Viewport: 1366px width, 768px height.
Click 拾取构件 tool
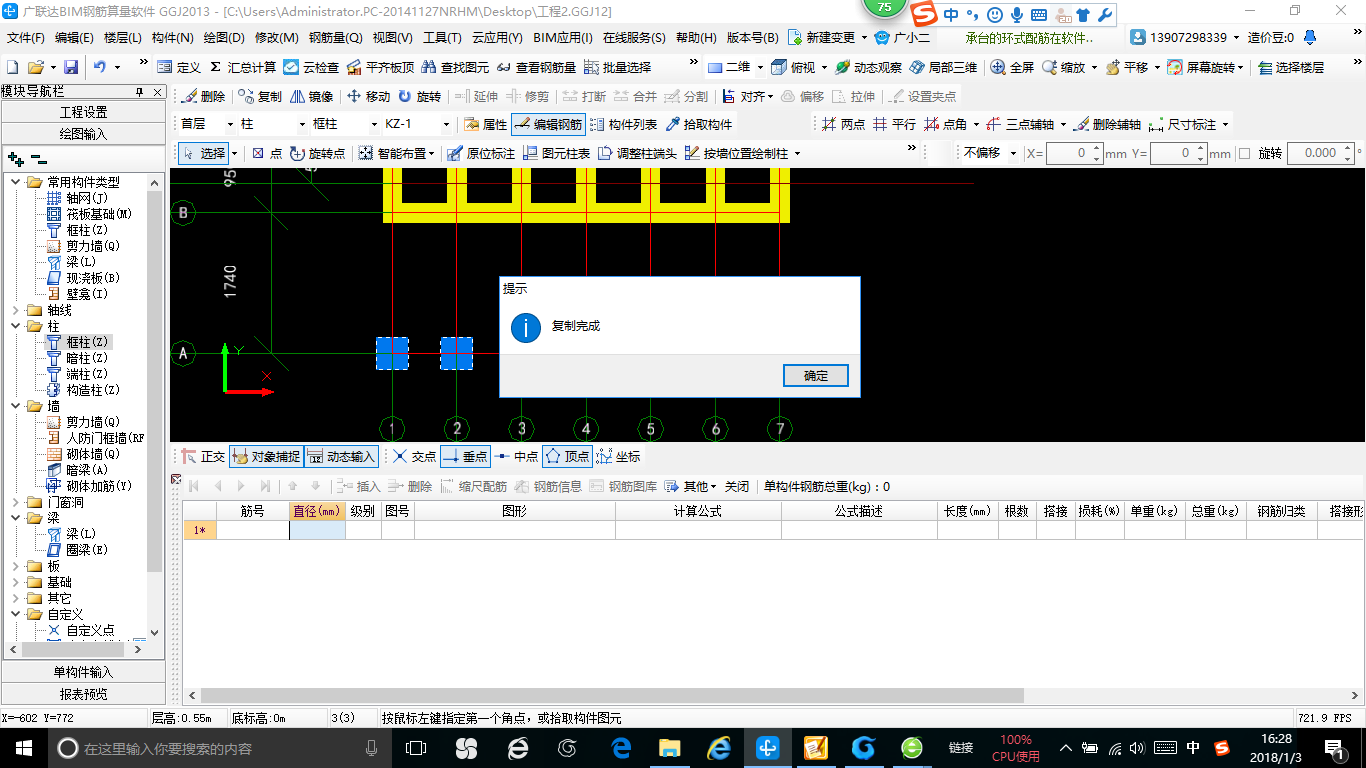click(x=698, y=124)
